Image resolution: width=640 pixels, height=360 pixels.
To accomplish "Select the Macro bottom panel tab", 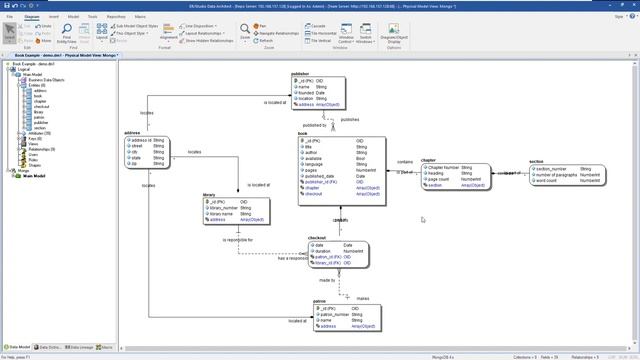I will click(x=104, y=347).
